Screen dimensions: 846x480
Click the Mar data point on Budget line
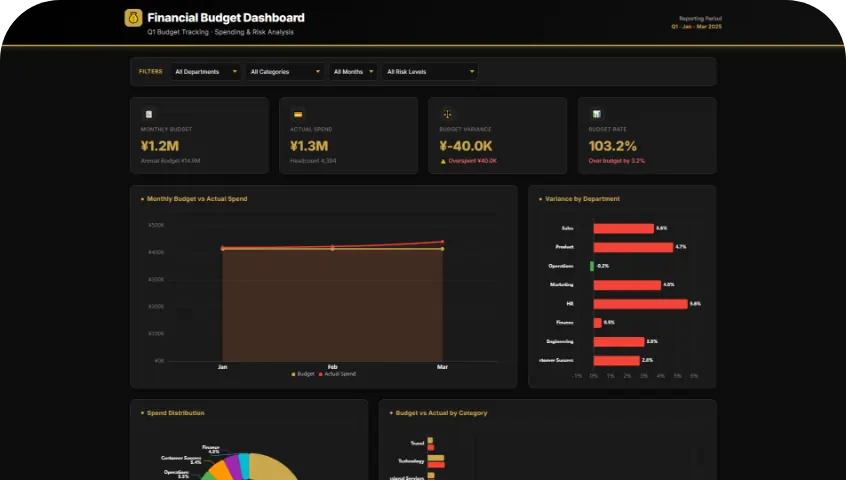tap(442, 249)
